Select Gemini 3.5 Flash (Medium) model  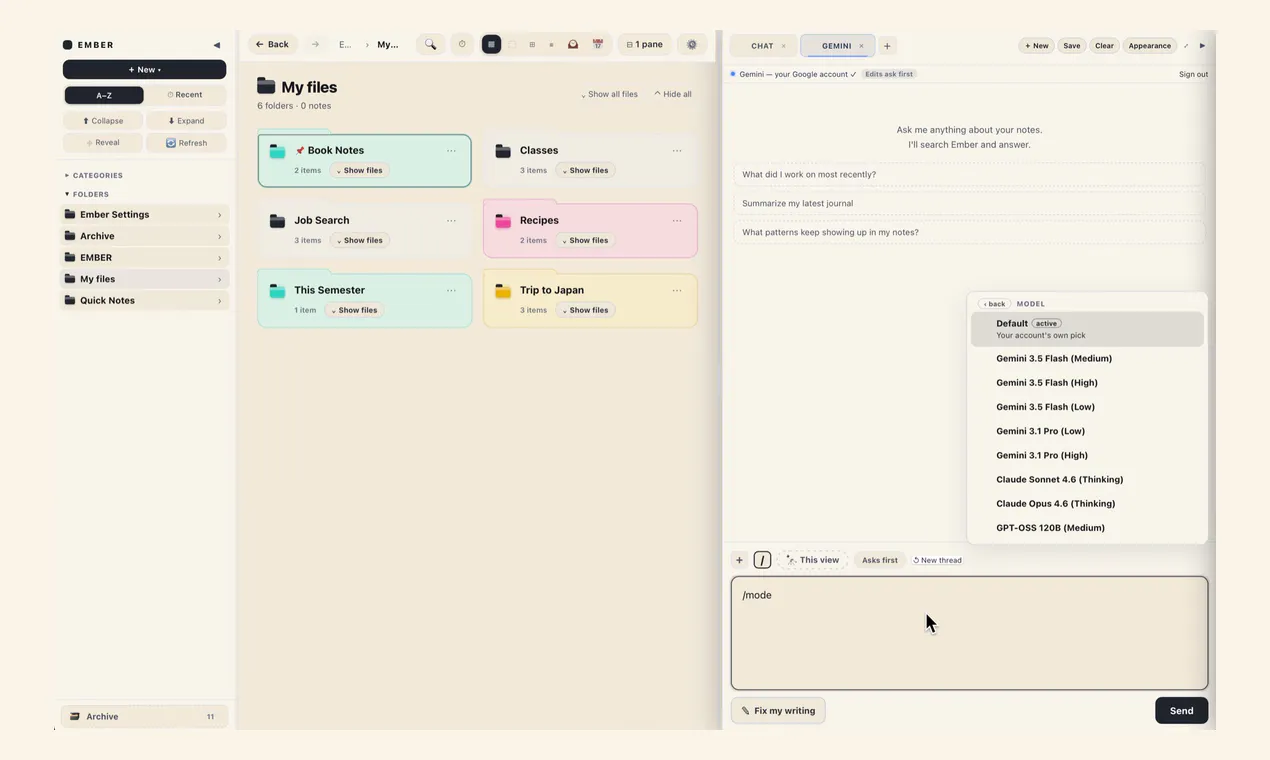point(1087,358)
